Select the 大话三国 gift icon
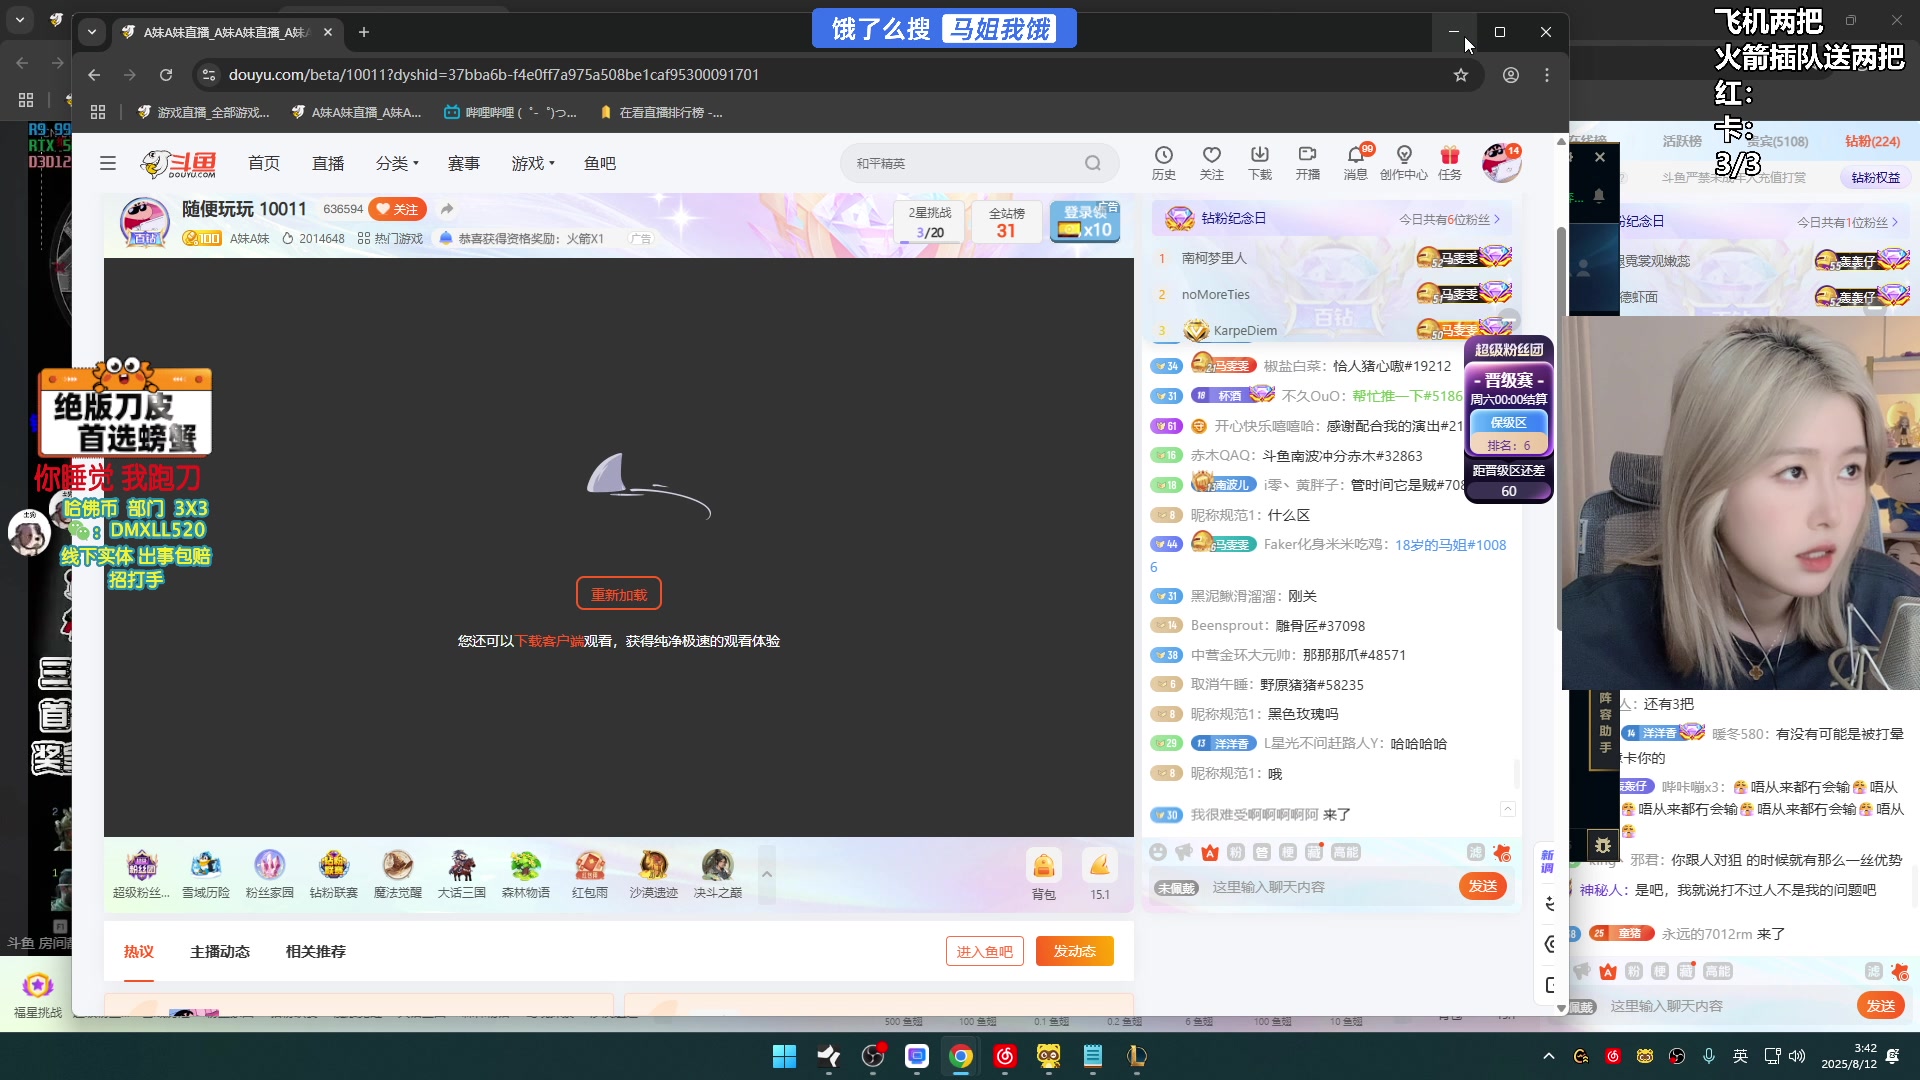Screen dimensions: 1920x1080 [462, 874]
